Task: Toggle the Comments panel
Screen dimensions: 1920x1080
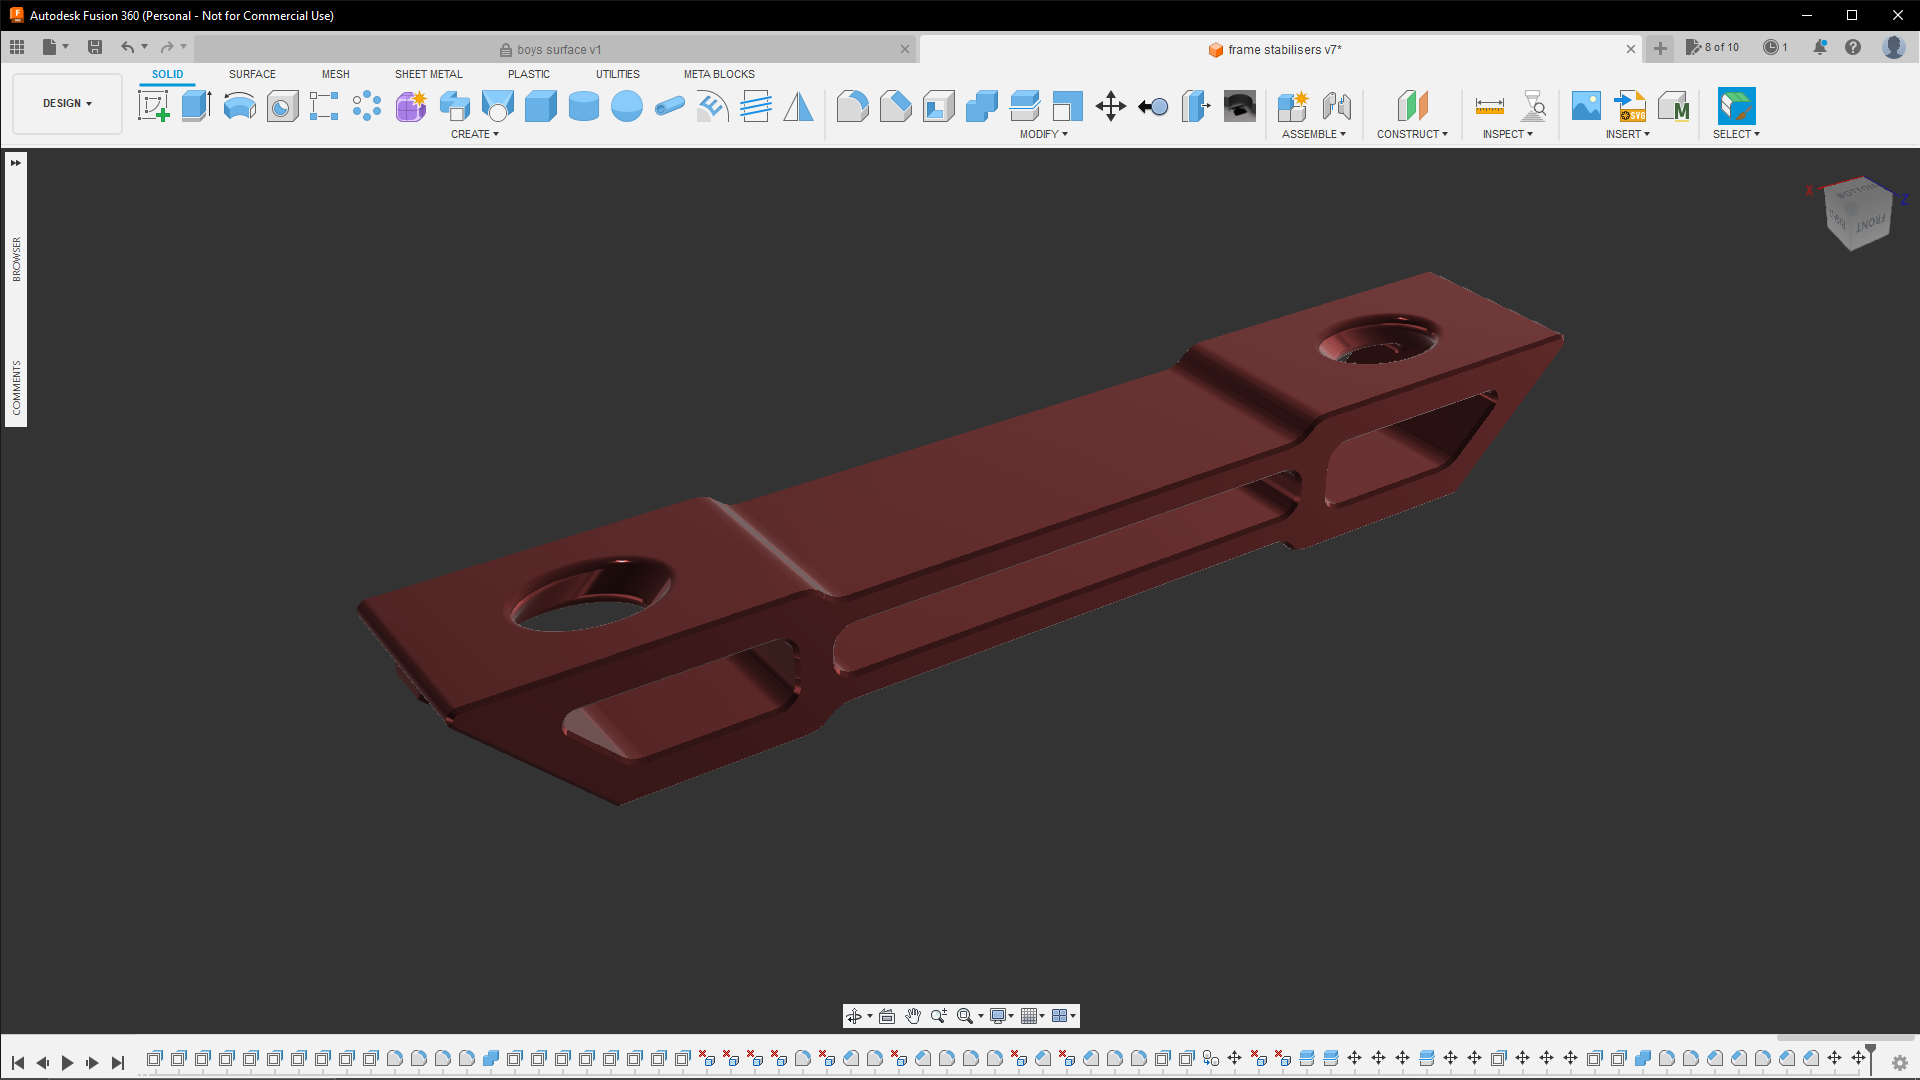Action: click(16, 387)
